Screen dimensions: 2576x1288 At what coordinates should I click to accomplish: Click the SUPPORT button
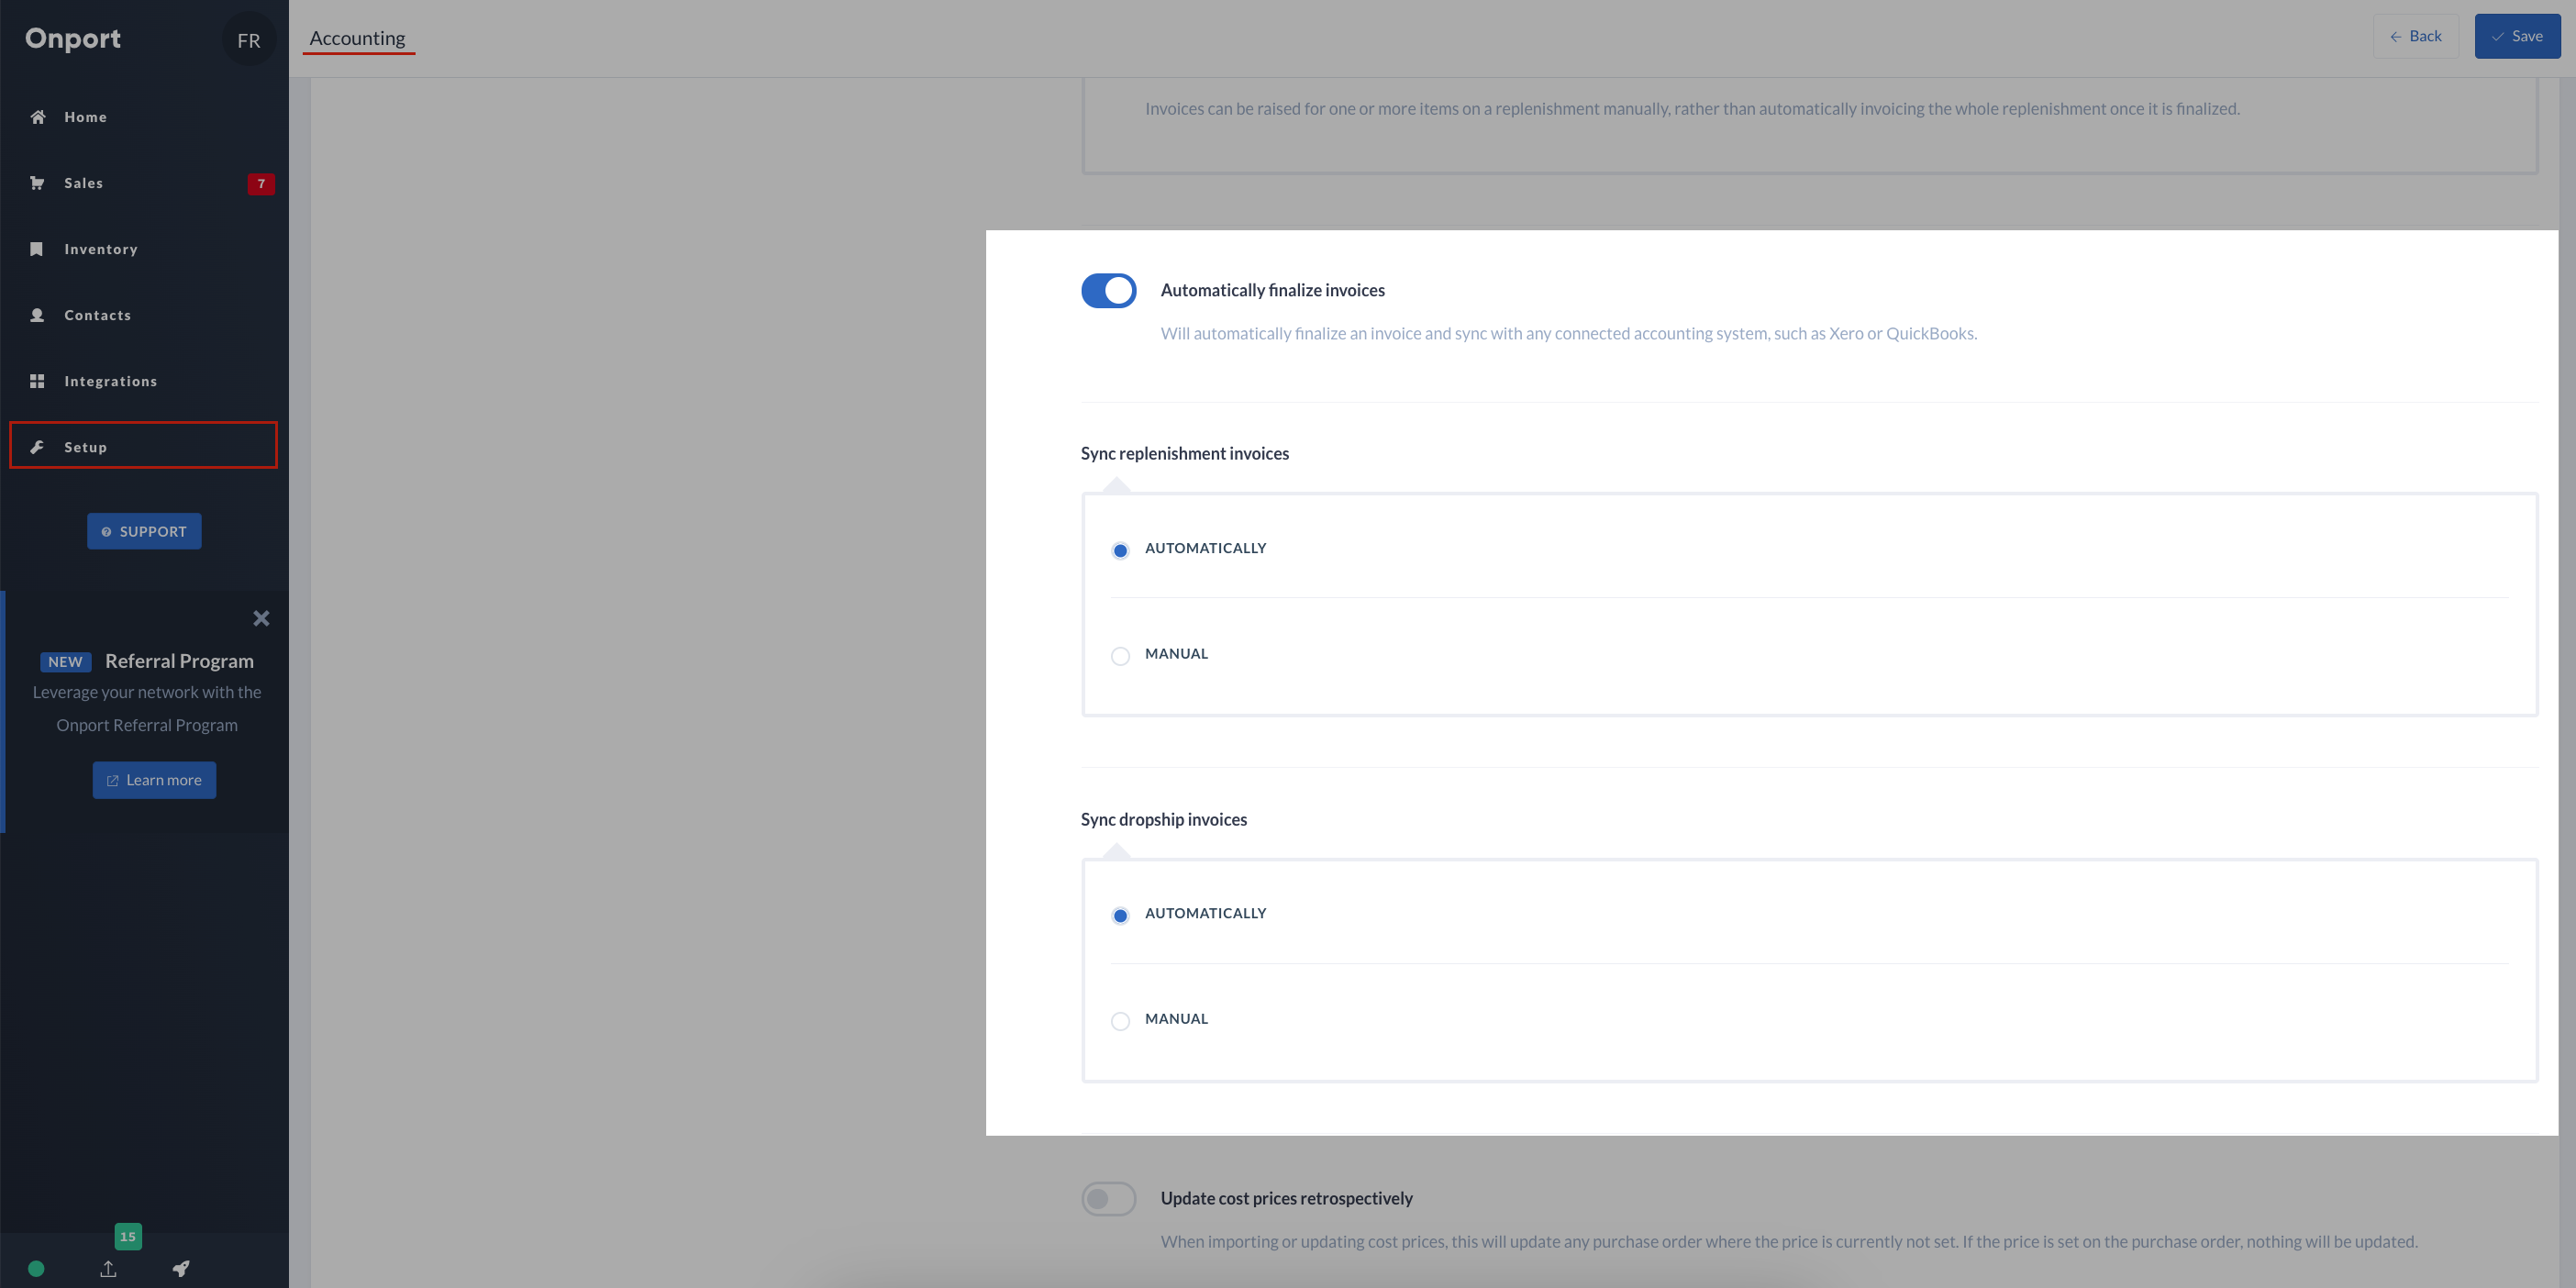pyautogui.click(x=144, y=531)
